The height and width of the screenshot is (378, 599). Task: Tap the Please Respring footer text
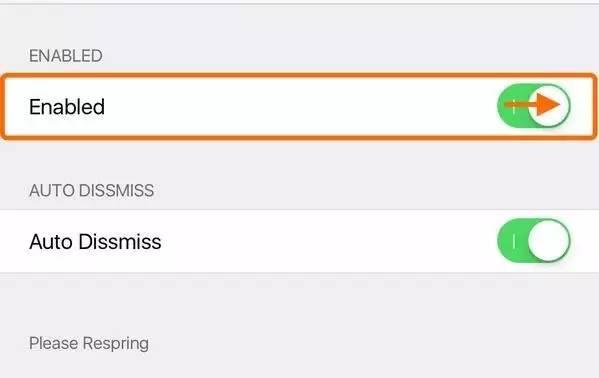point(89,344)
